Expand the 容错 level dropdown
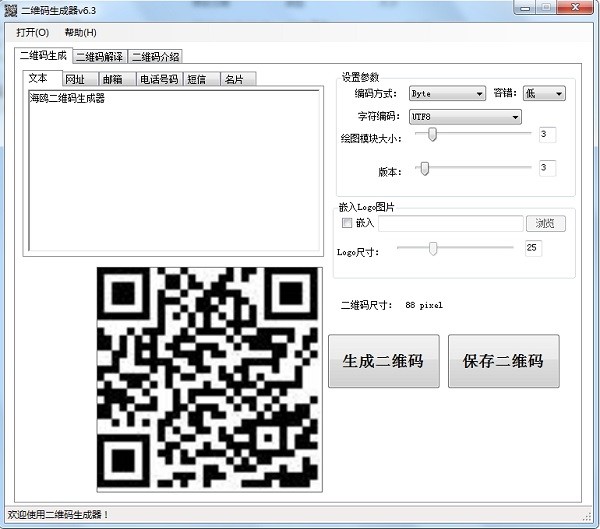 pyautogui.click(x=544, y=94)
